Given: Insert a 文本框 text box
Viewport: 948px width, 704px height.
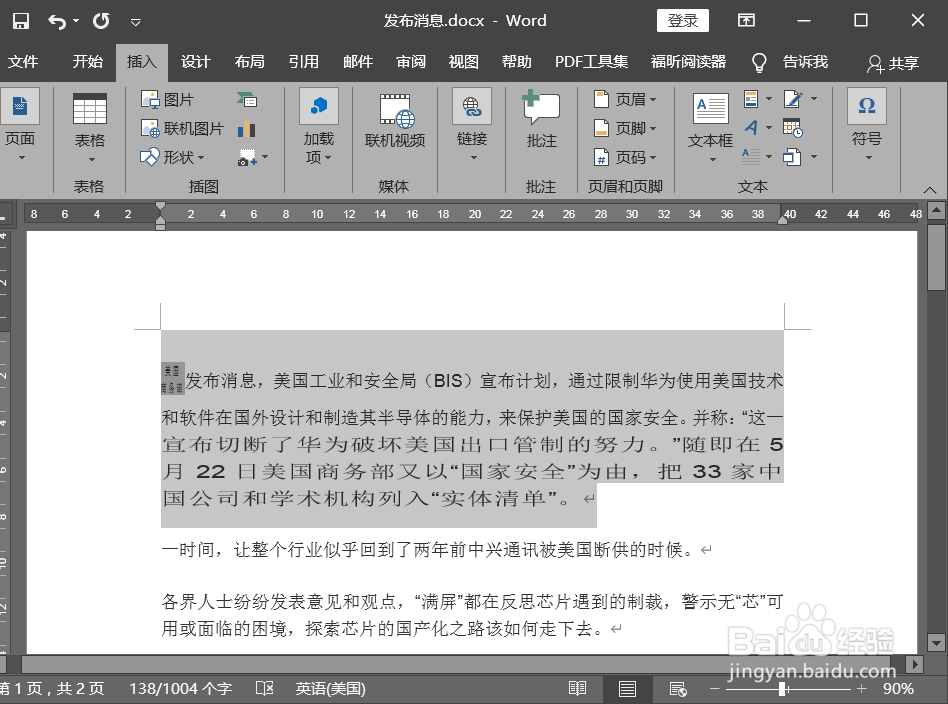Looking at the screenshot, I should [710, 128].
